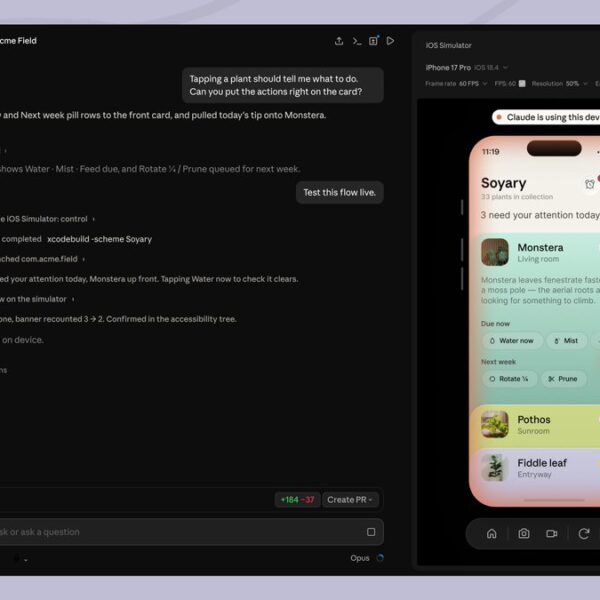Open the Frame rate 60 FPS dropdown
The height and width of the screenshot is (600, 600).
[x=456, y=83]
